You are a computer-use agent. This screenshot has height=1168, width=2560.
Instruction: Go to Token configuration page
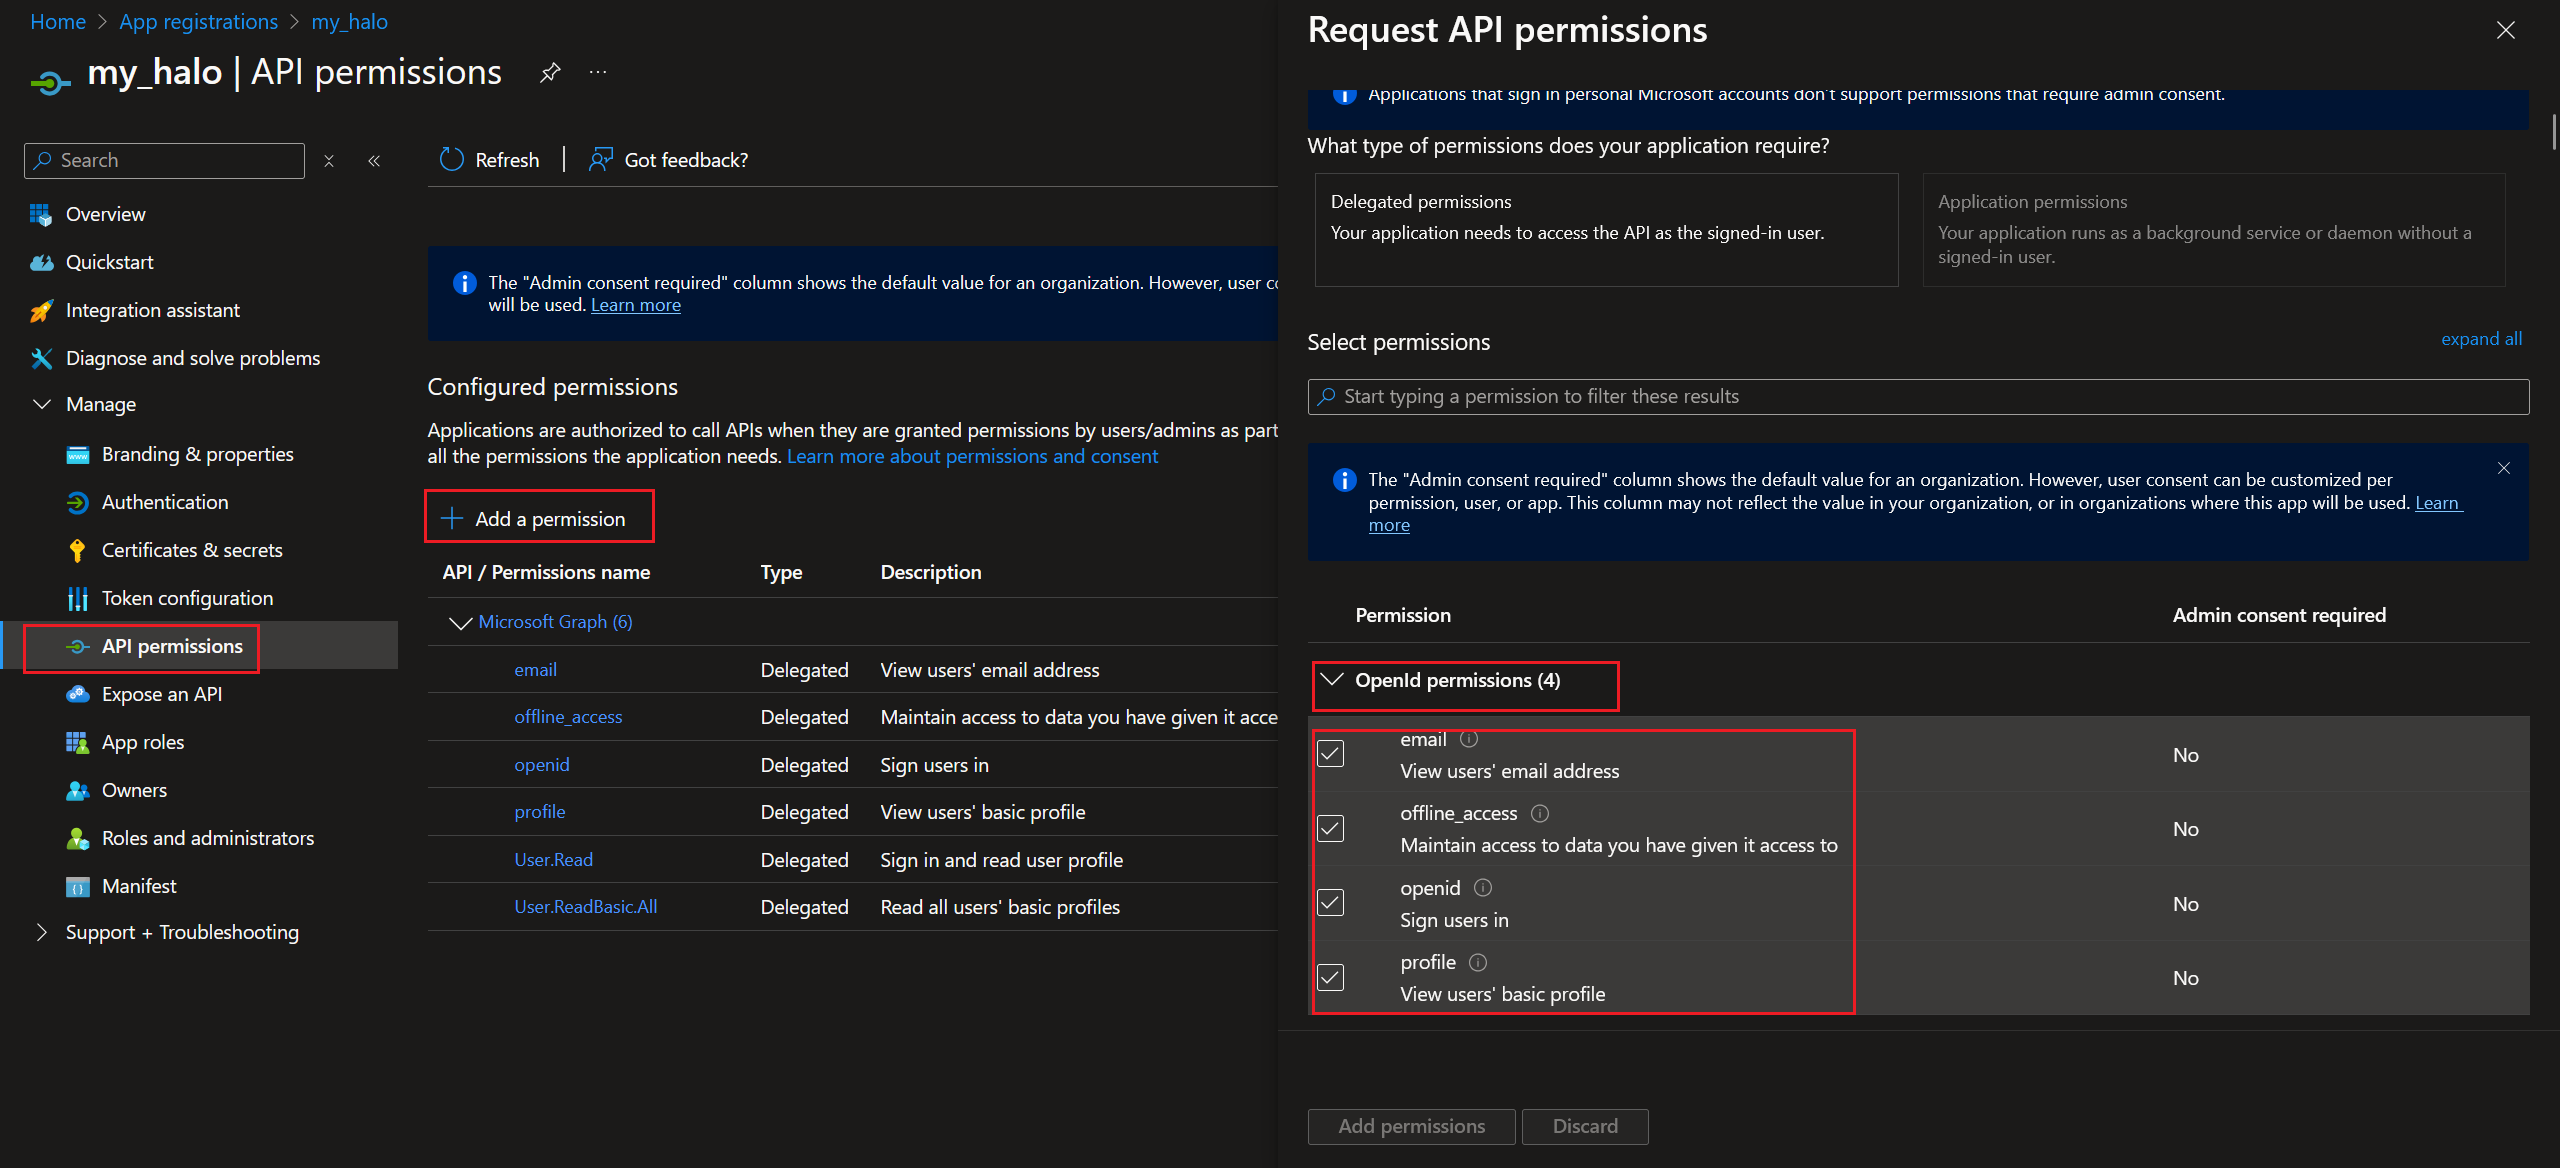tap(187, 598)
